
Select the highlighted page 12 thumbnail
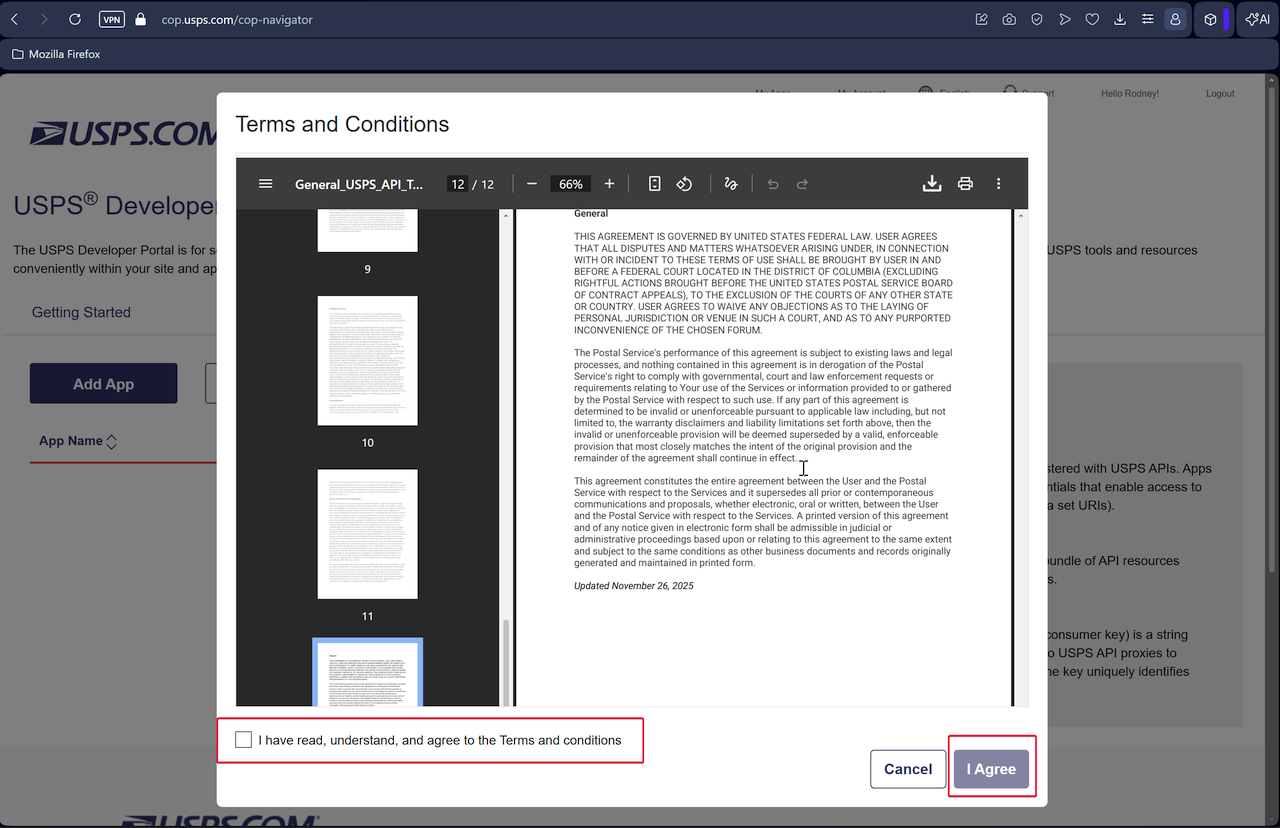368,673
